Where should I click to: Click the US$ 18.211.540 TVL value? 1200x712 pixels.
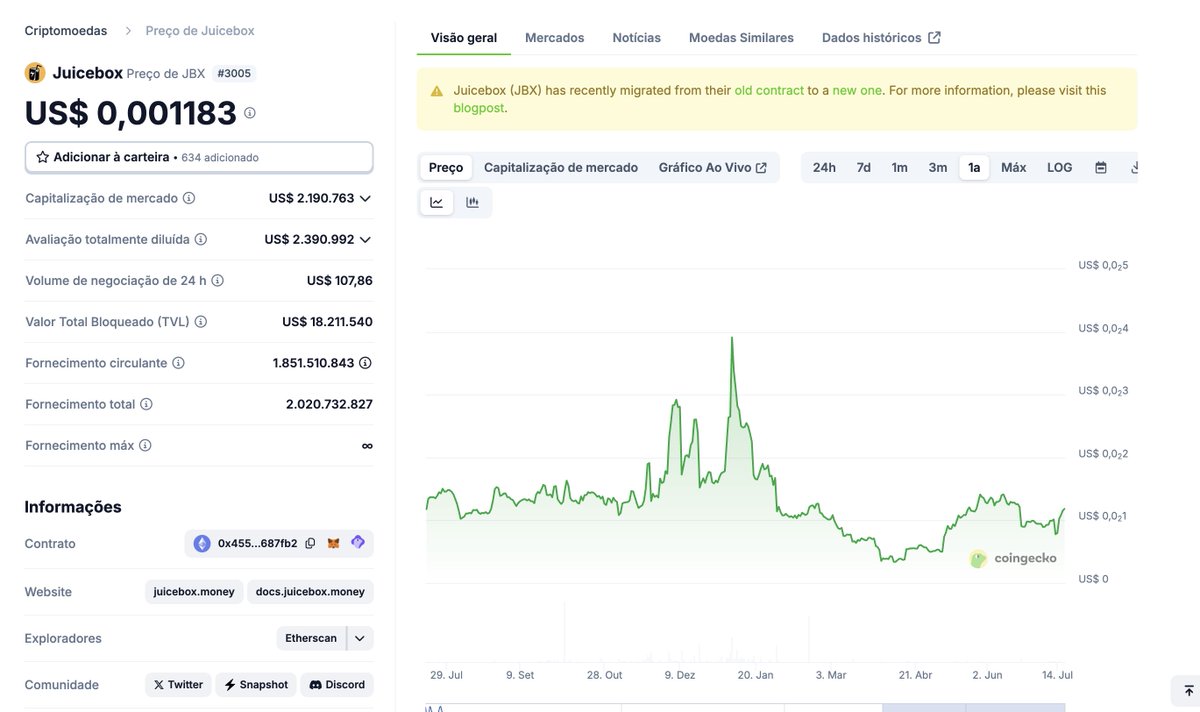pos(327,322)
